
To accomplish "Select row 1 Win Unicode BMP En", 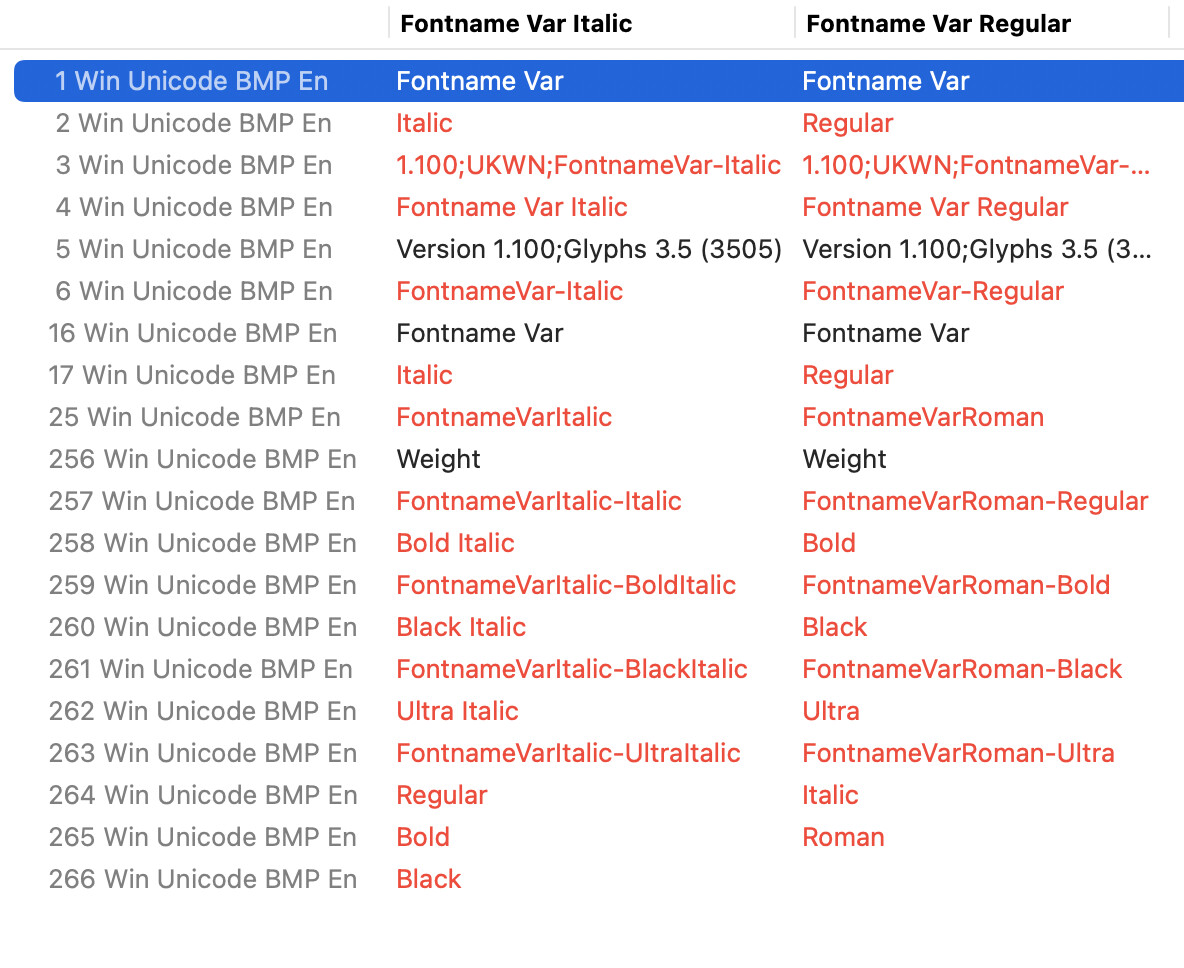I will click(191, 81).
